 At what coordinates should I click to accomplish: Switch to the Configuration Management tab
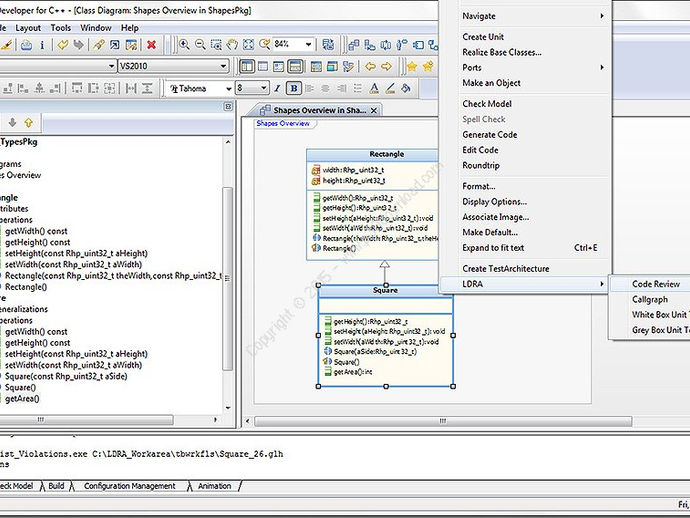click(129, 486)
